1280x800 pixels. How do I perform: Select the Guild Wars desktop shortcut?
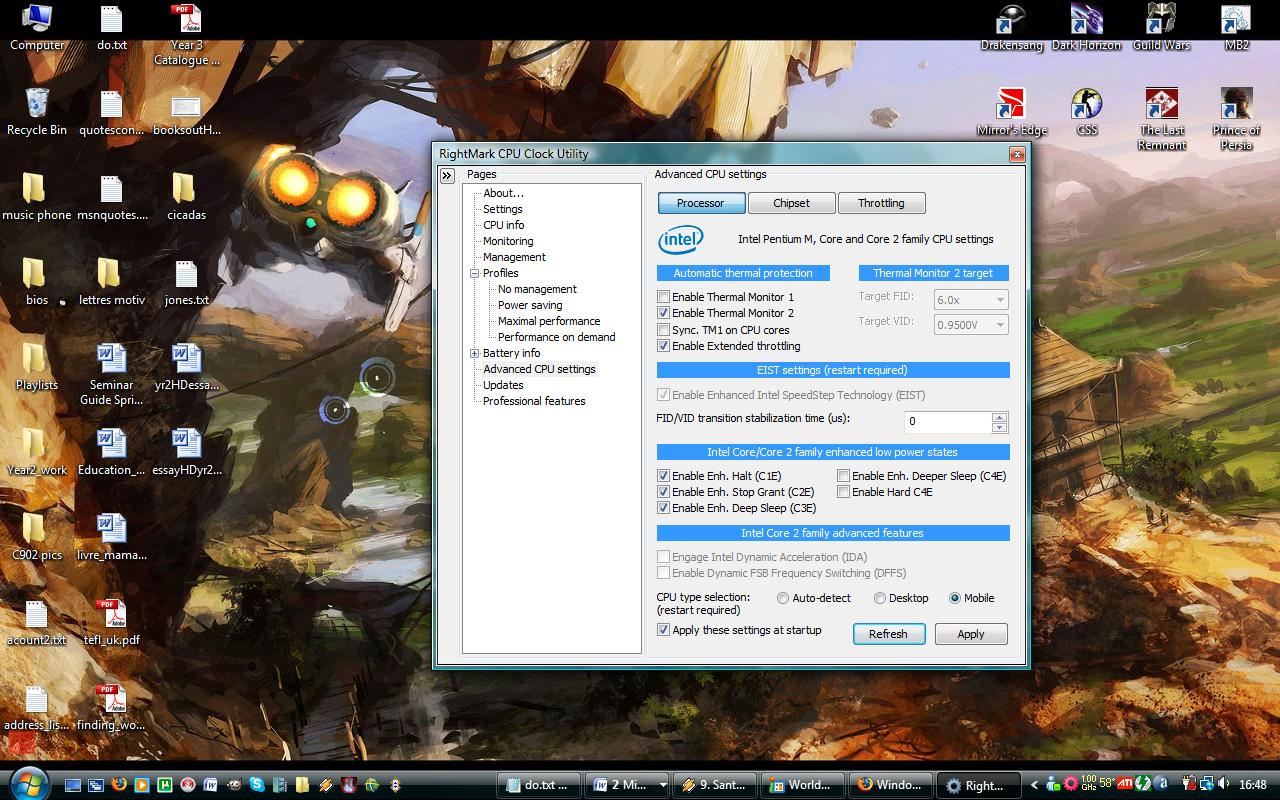1161,27
